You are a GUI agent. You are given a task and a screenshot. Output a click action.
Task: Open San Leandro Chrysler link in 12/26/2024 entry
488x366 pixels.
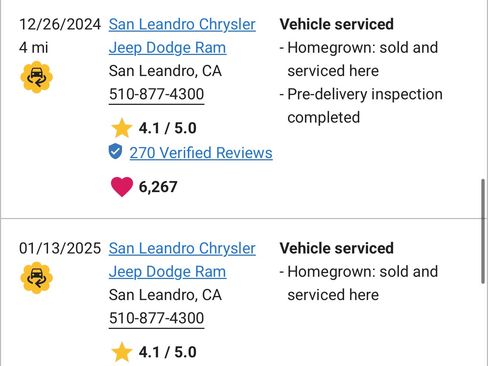click(182, 24)
